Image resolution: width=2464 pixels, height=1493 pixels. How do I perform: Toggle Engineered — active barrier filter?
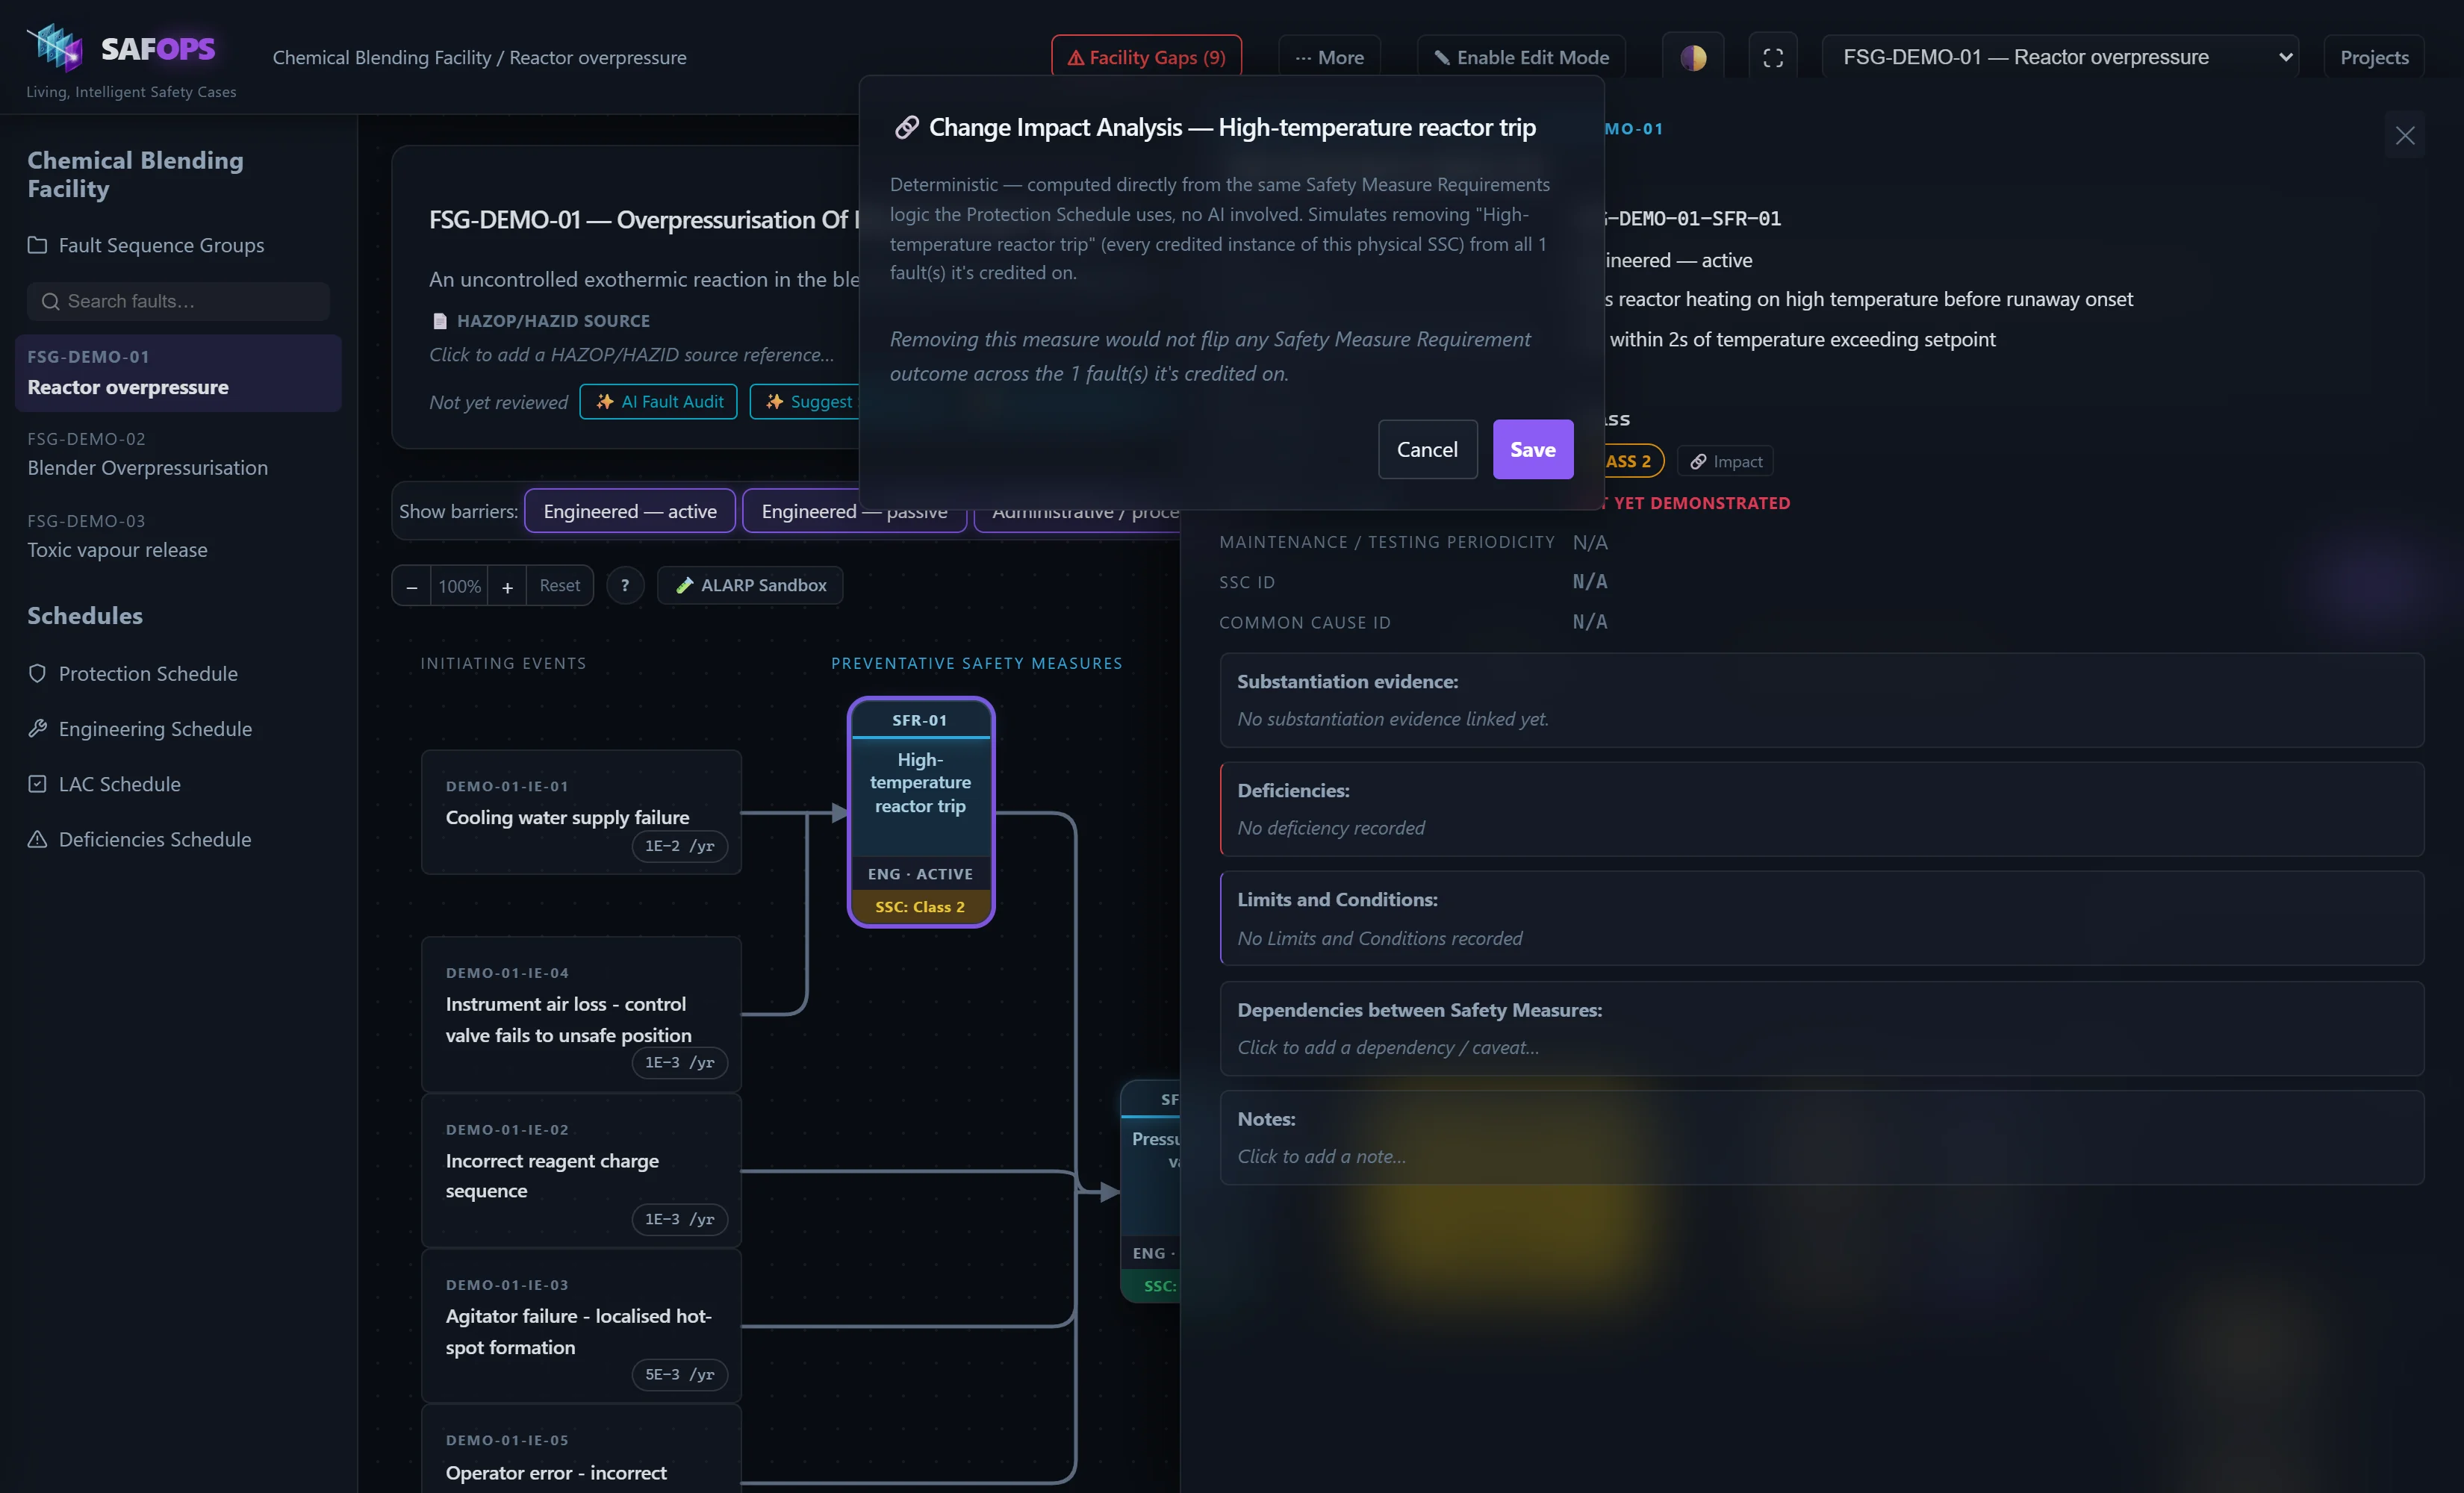[x=630, y=511]
